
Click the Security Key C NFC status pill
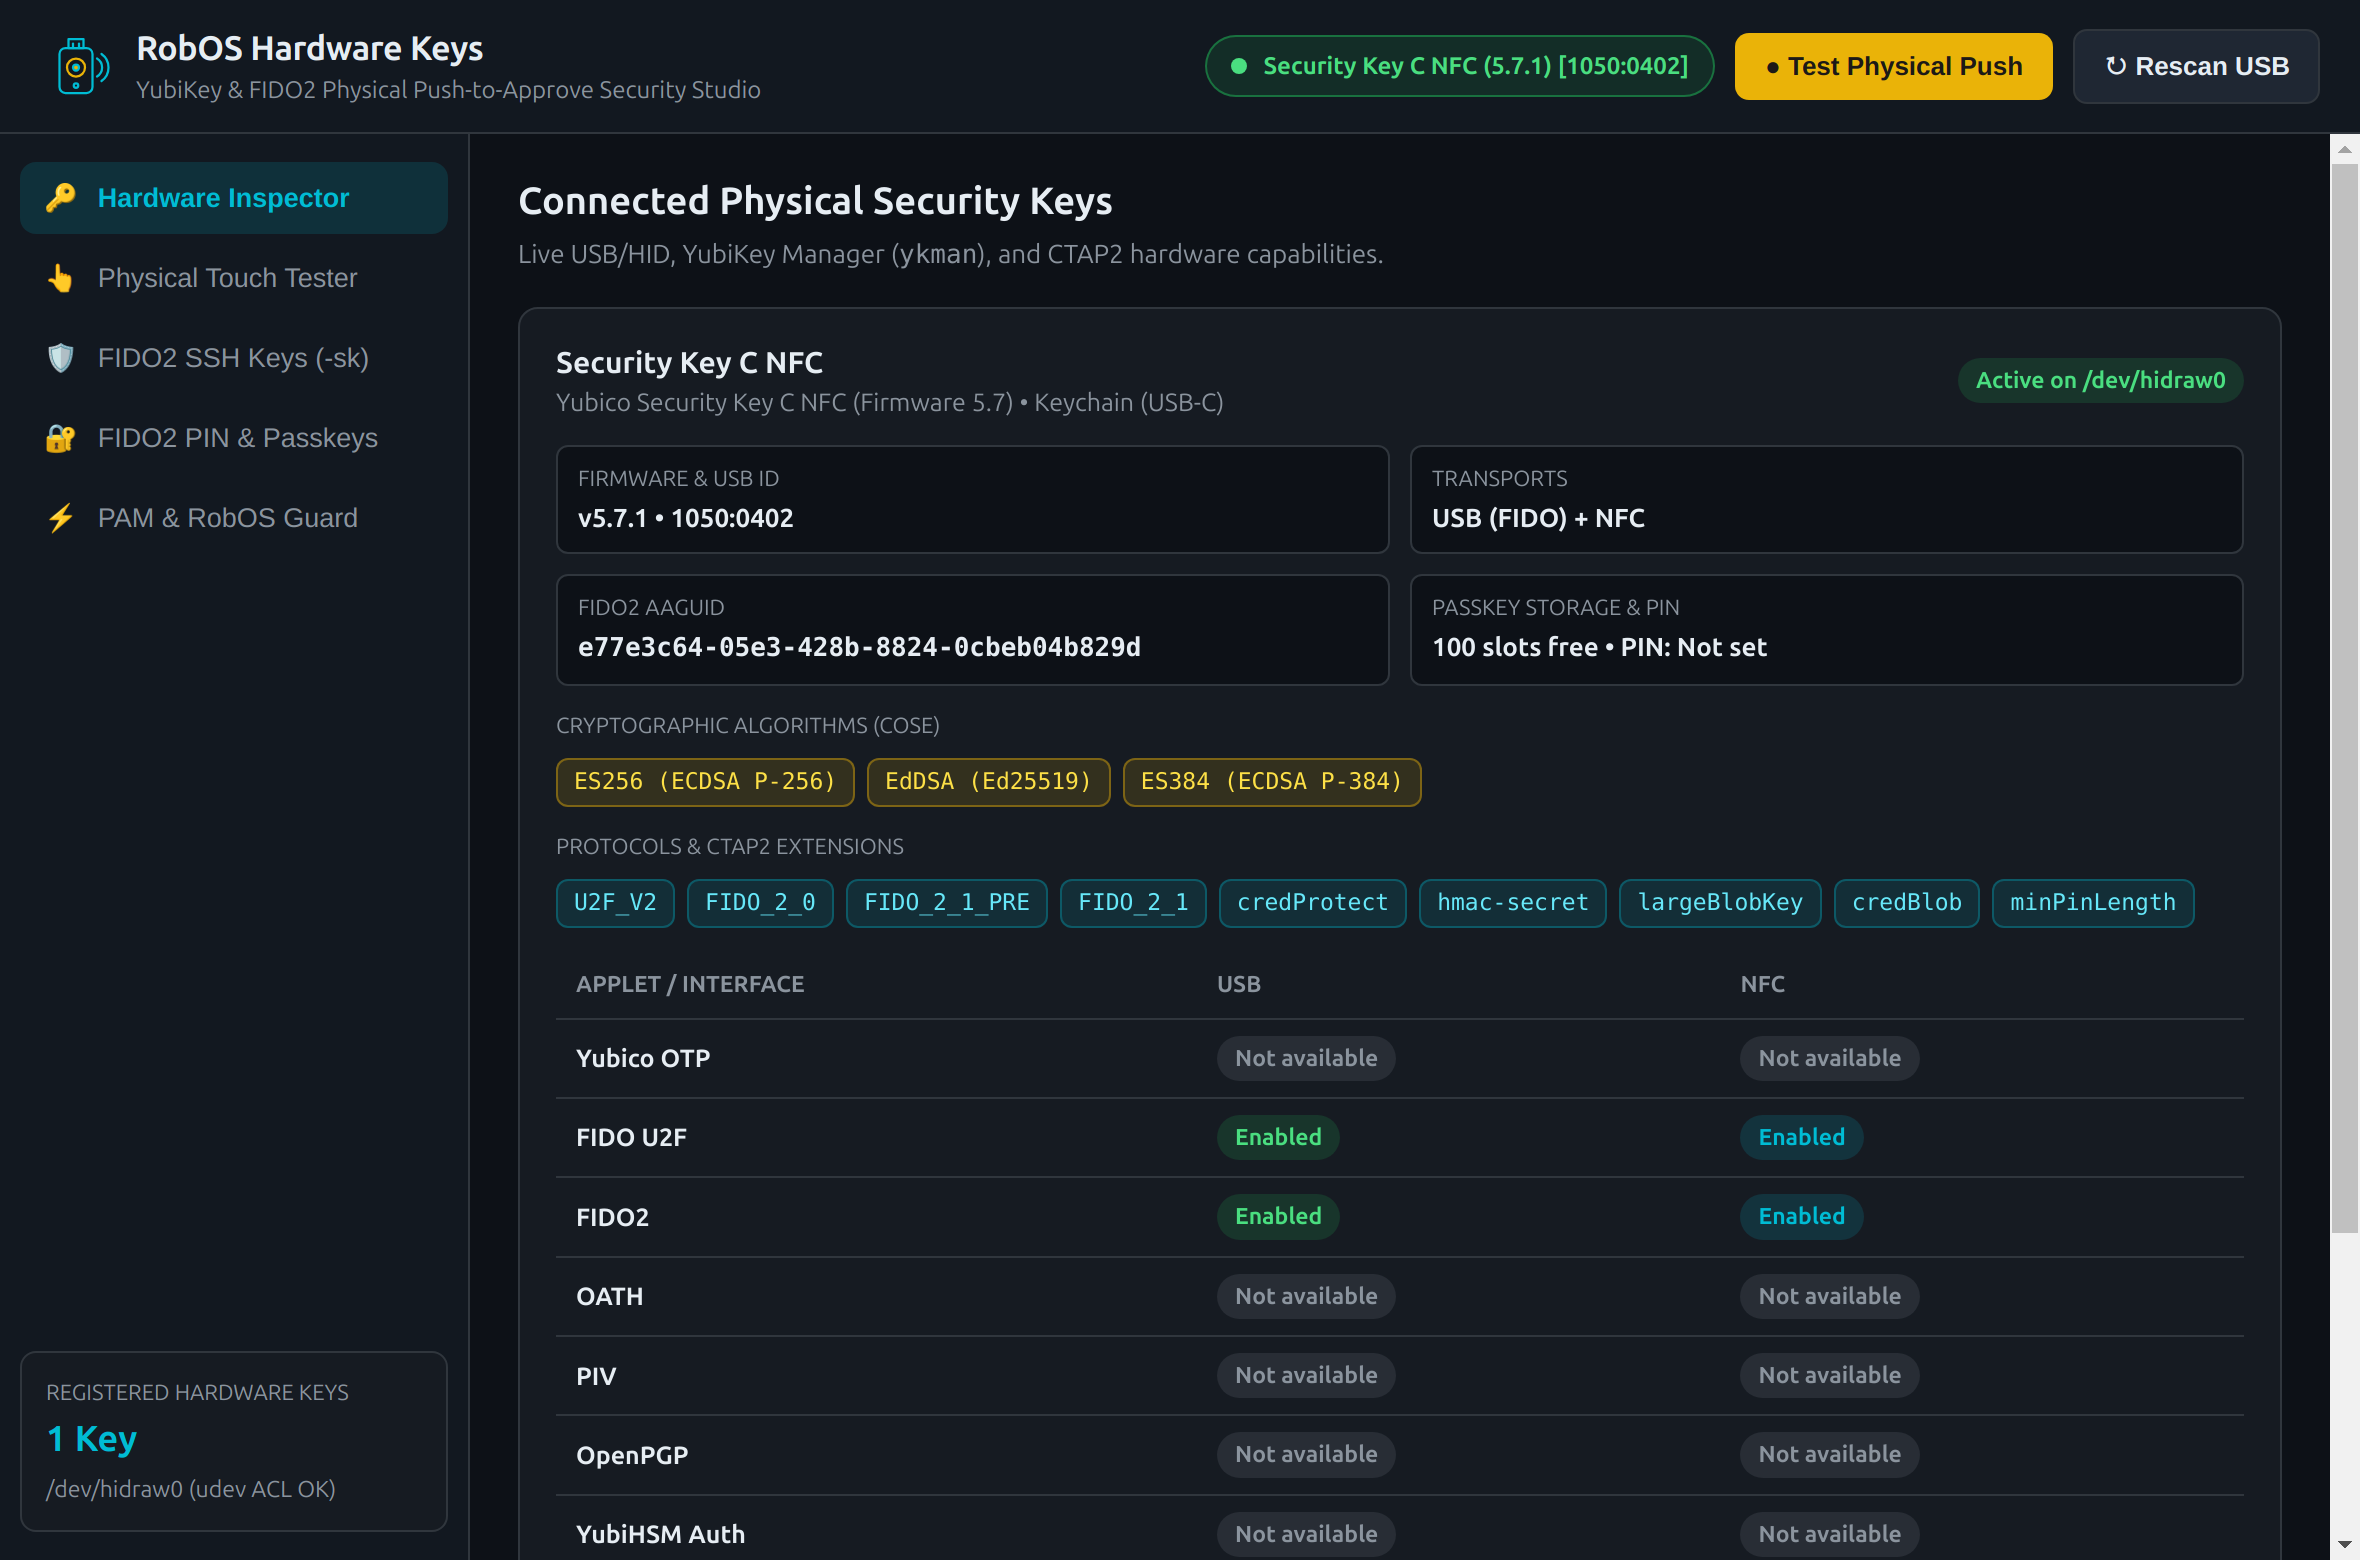pyautogui.click(x=1460, y=66)
